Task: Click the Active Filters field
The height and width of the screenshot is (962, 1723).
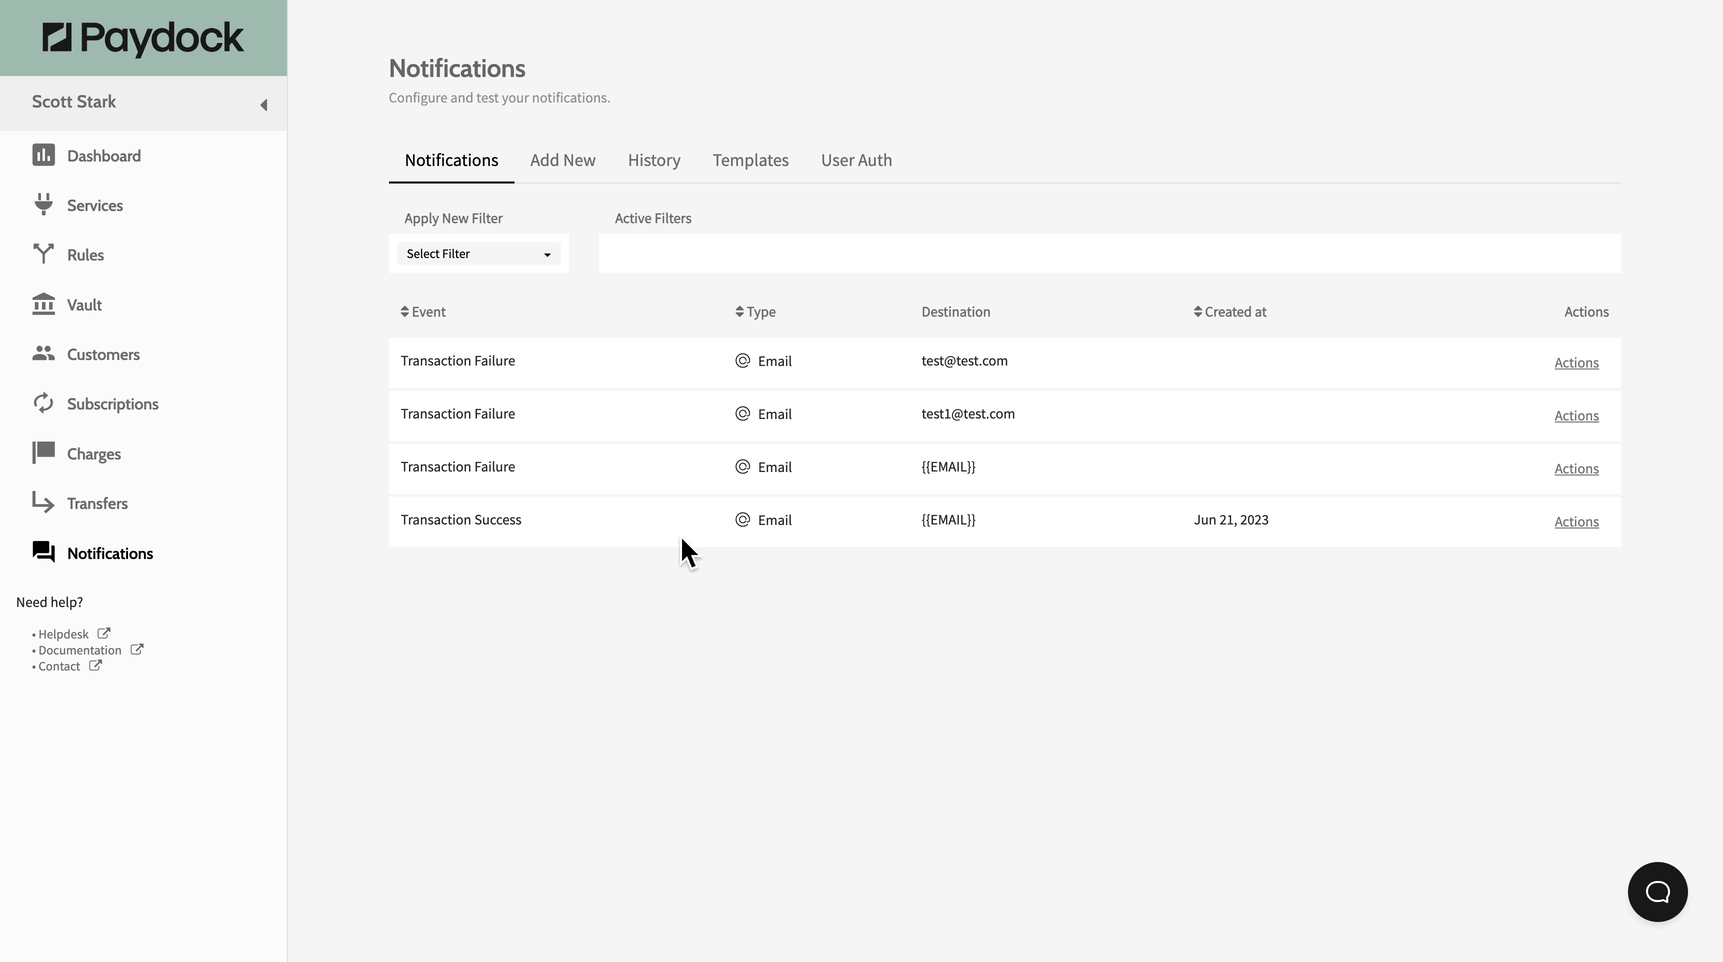Action: pyautogui.click(x=1109, y=254)
